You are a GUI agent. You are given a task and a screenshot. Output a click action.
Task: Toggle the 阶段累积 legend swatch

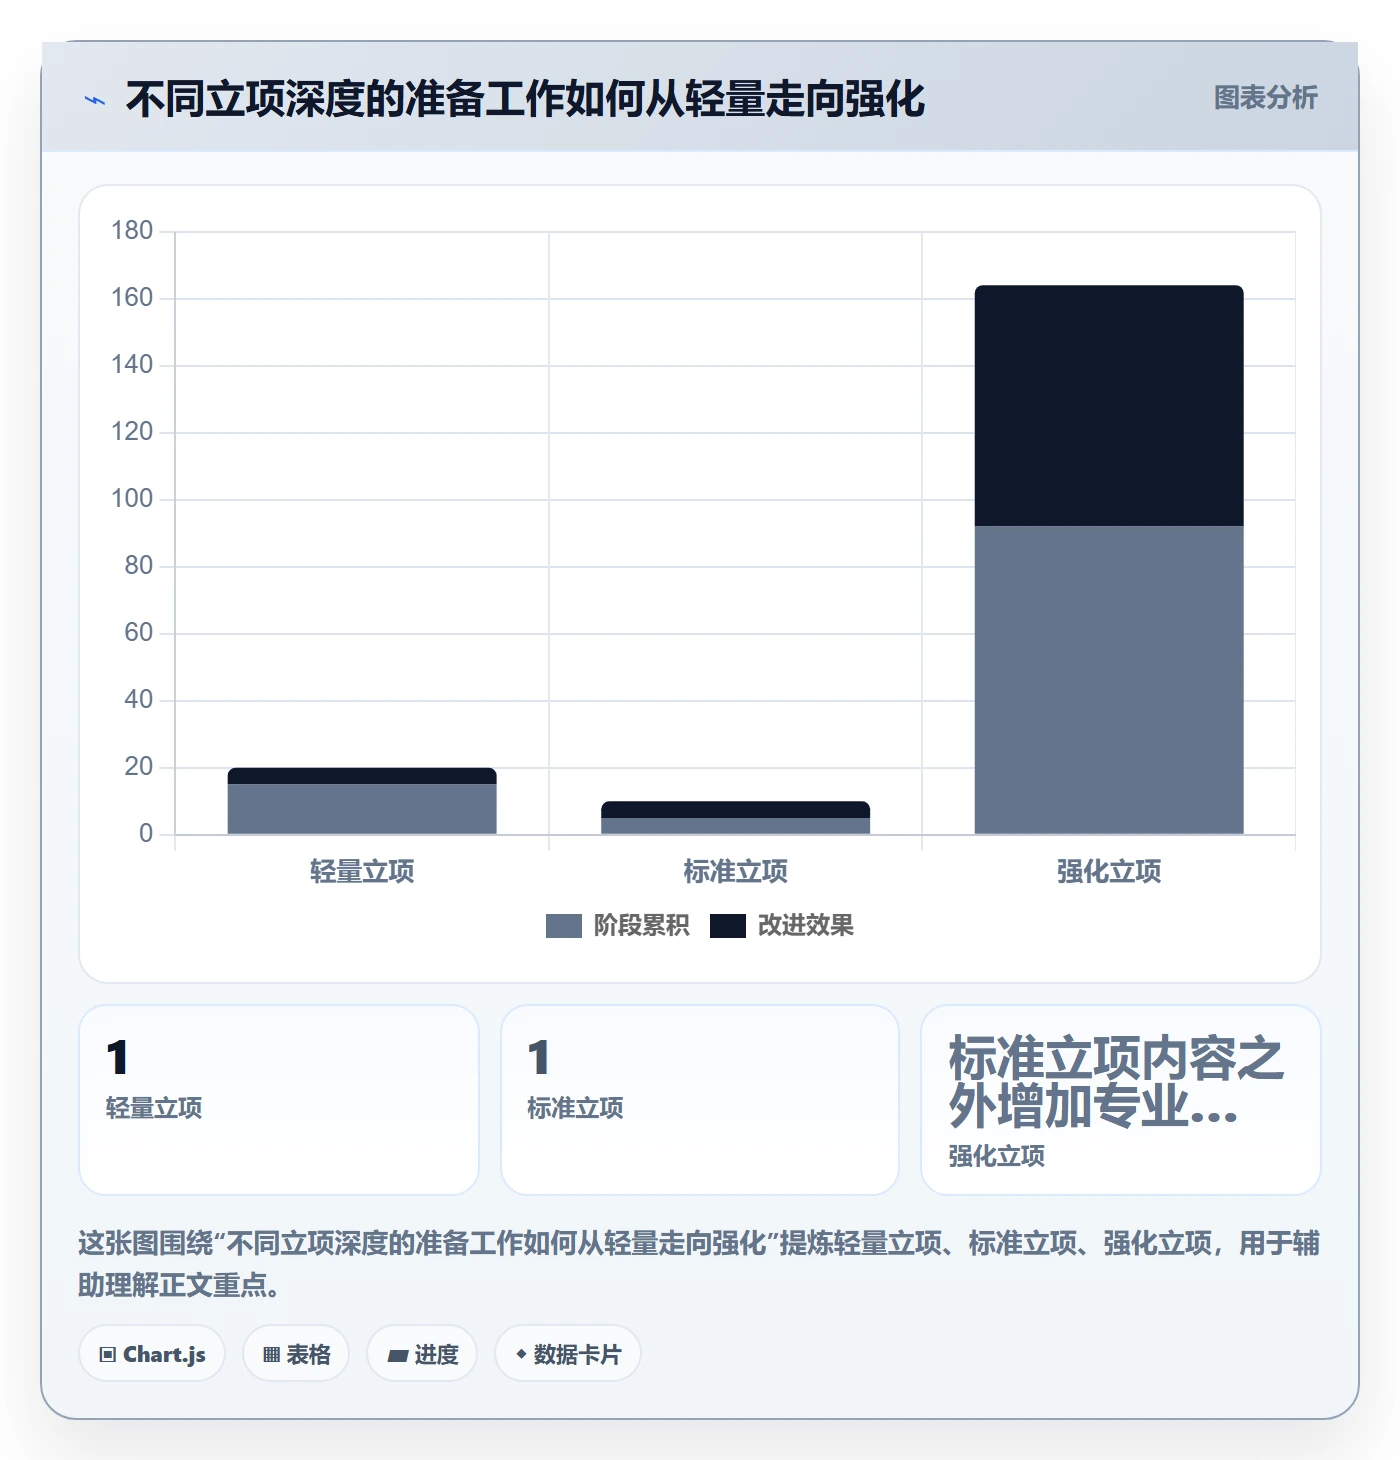(563, 926)
